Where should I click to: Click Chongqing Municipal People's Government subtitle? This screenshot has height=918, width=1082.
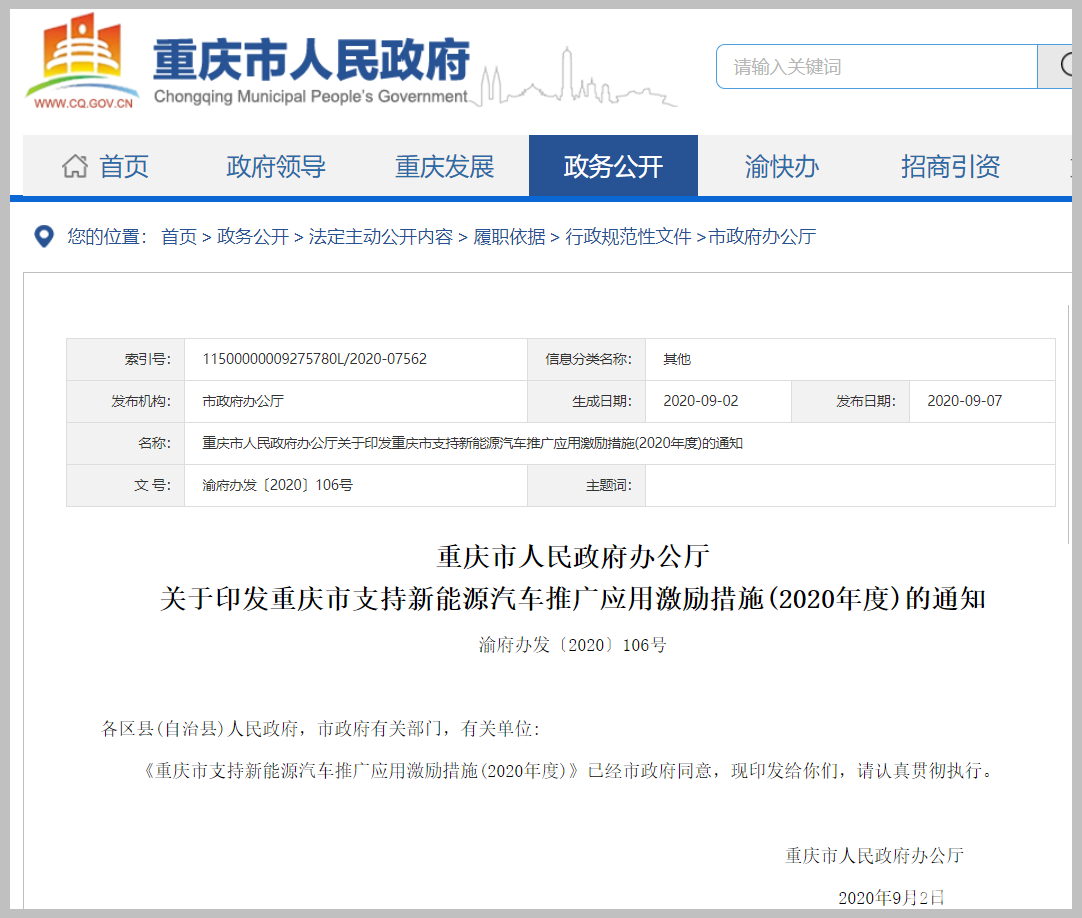(311, 97)
